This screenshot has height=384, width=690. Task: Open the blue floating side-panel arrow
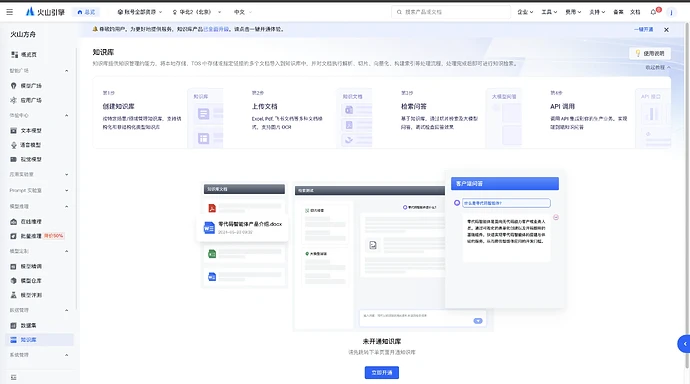pos(684,344)
